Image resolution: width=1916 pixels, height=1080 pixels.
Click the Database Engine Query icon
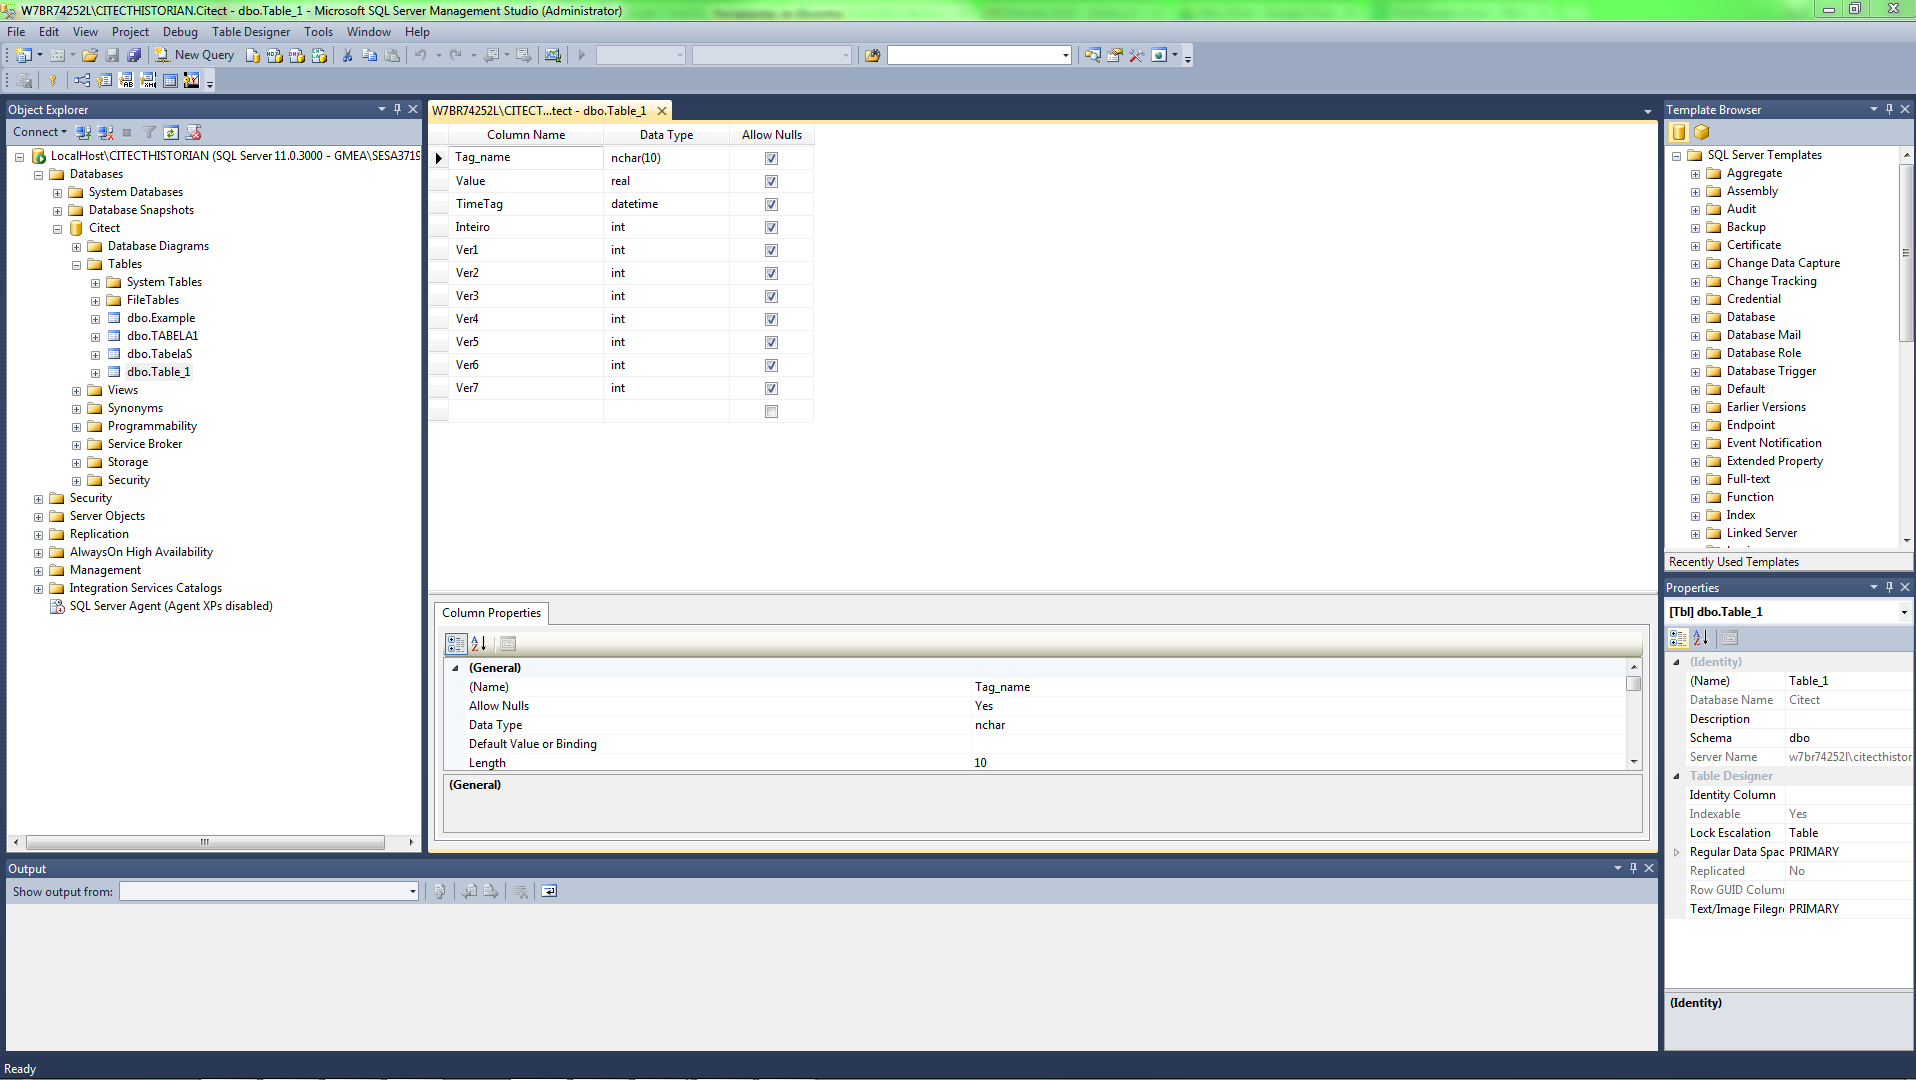pos(253,56)
